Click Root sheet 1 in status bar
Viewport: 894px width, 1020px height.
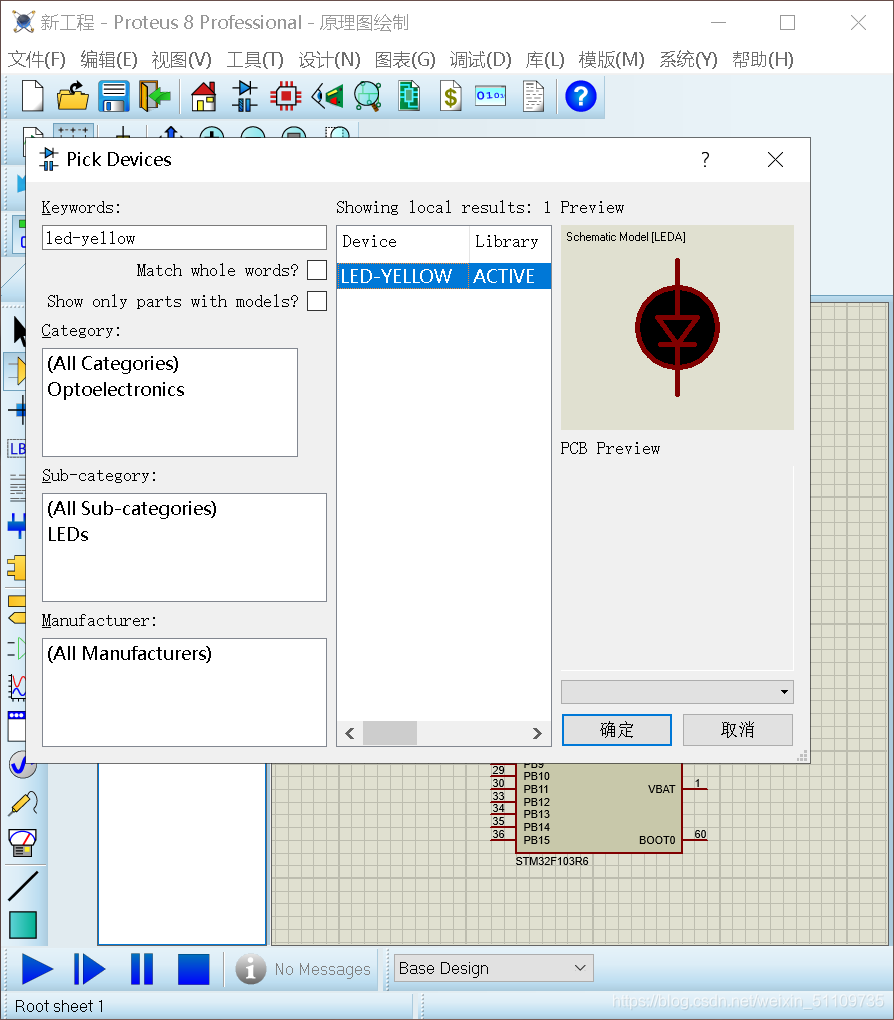pos(59,1006)
